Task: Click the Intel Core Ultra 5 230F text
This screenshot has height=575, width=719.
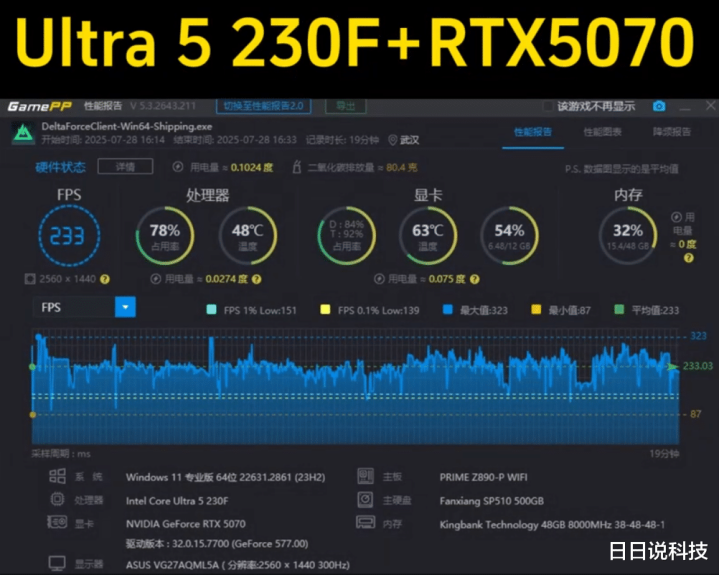Action: (x=177, y=501)
